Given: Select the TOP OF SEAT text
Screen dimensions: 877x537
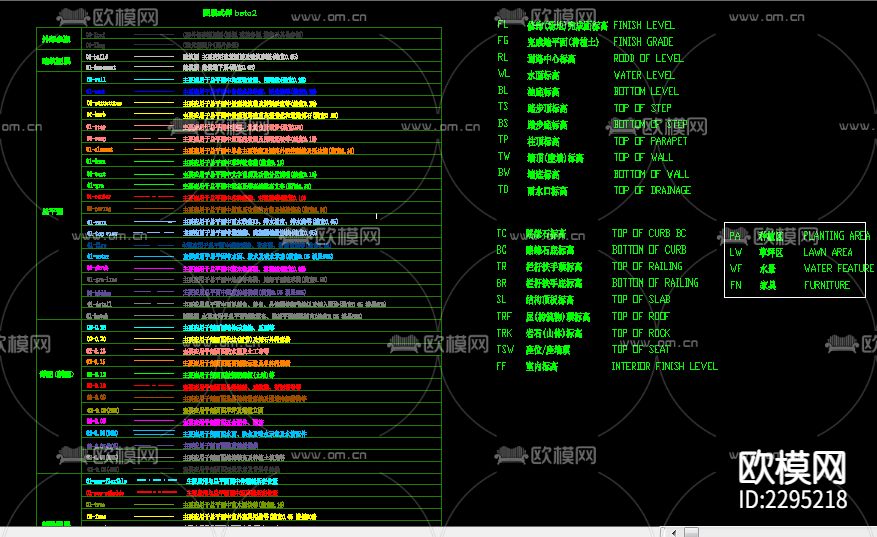Looking at the screenshot, I should [x=640, y=349].
